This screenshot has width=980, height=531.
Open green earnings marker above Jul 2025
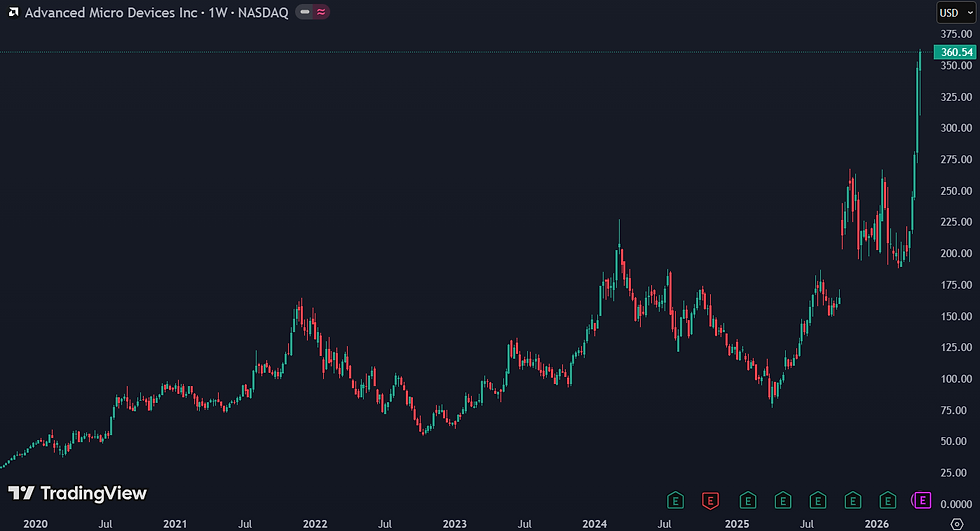[x=818, y=500]
